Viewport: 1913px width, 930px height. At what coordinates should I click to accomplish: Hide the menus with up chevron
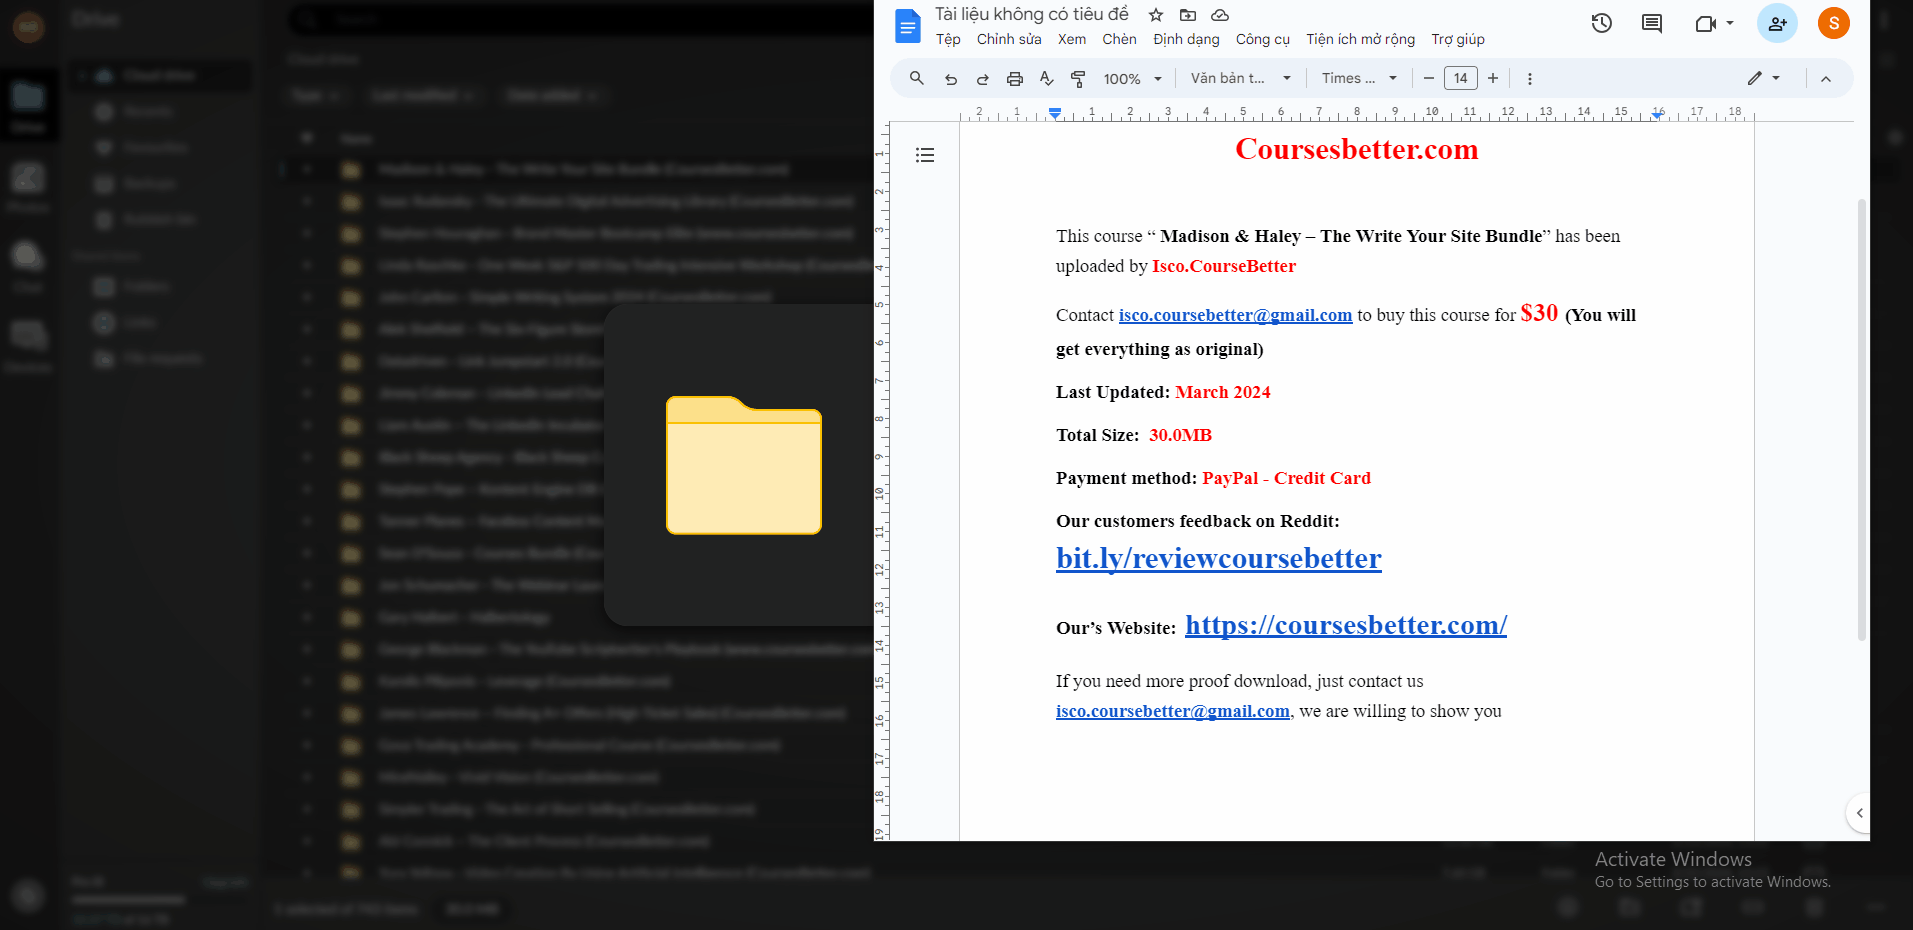tap(1825, 79)
